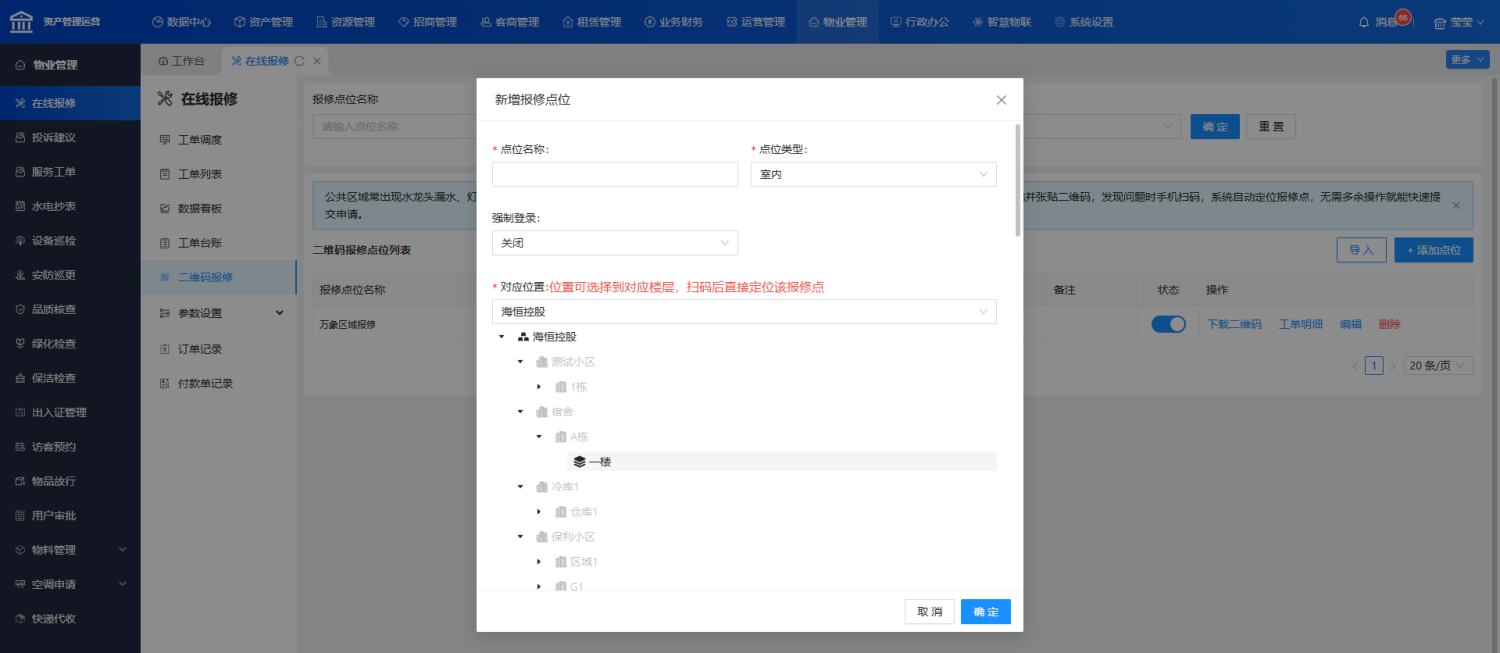Click the 数据看板 chart icon

click(165, 208)
